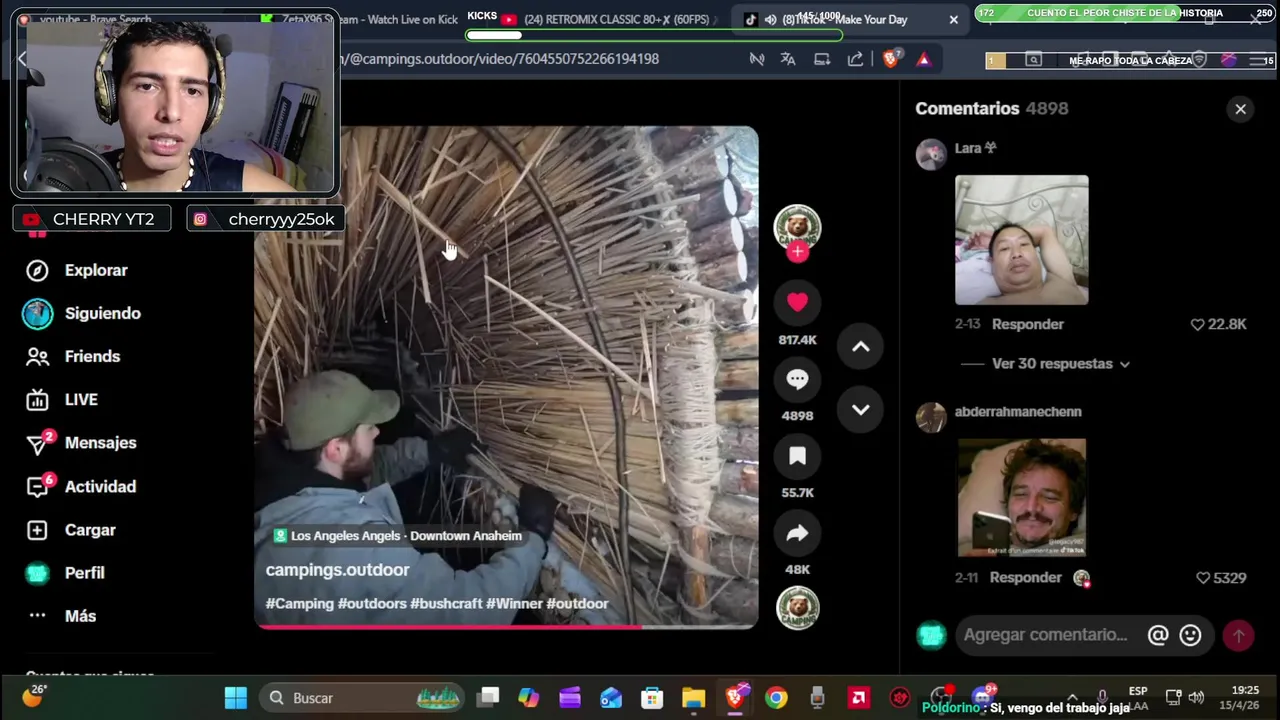Click the translate page icon
Screen dimensions: 1280x720
(x=788, y=59)
